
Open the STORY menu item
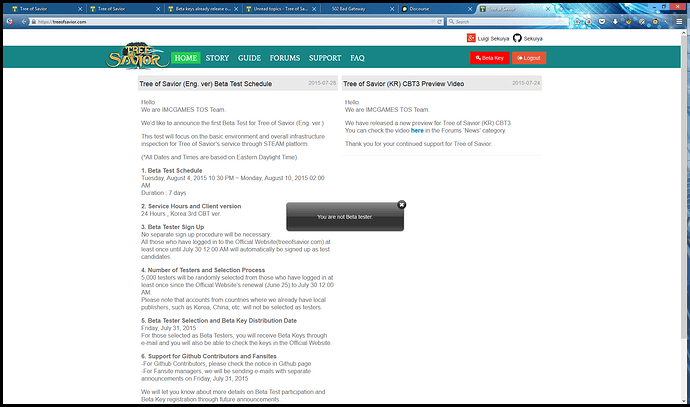point(217,58)
